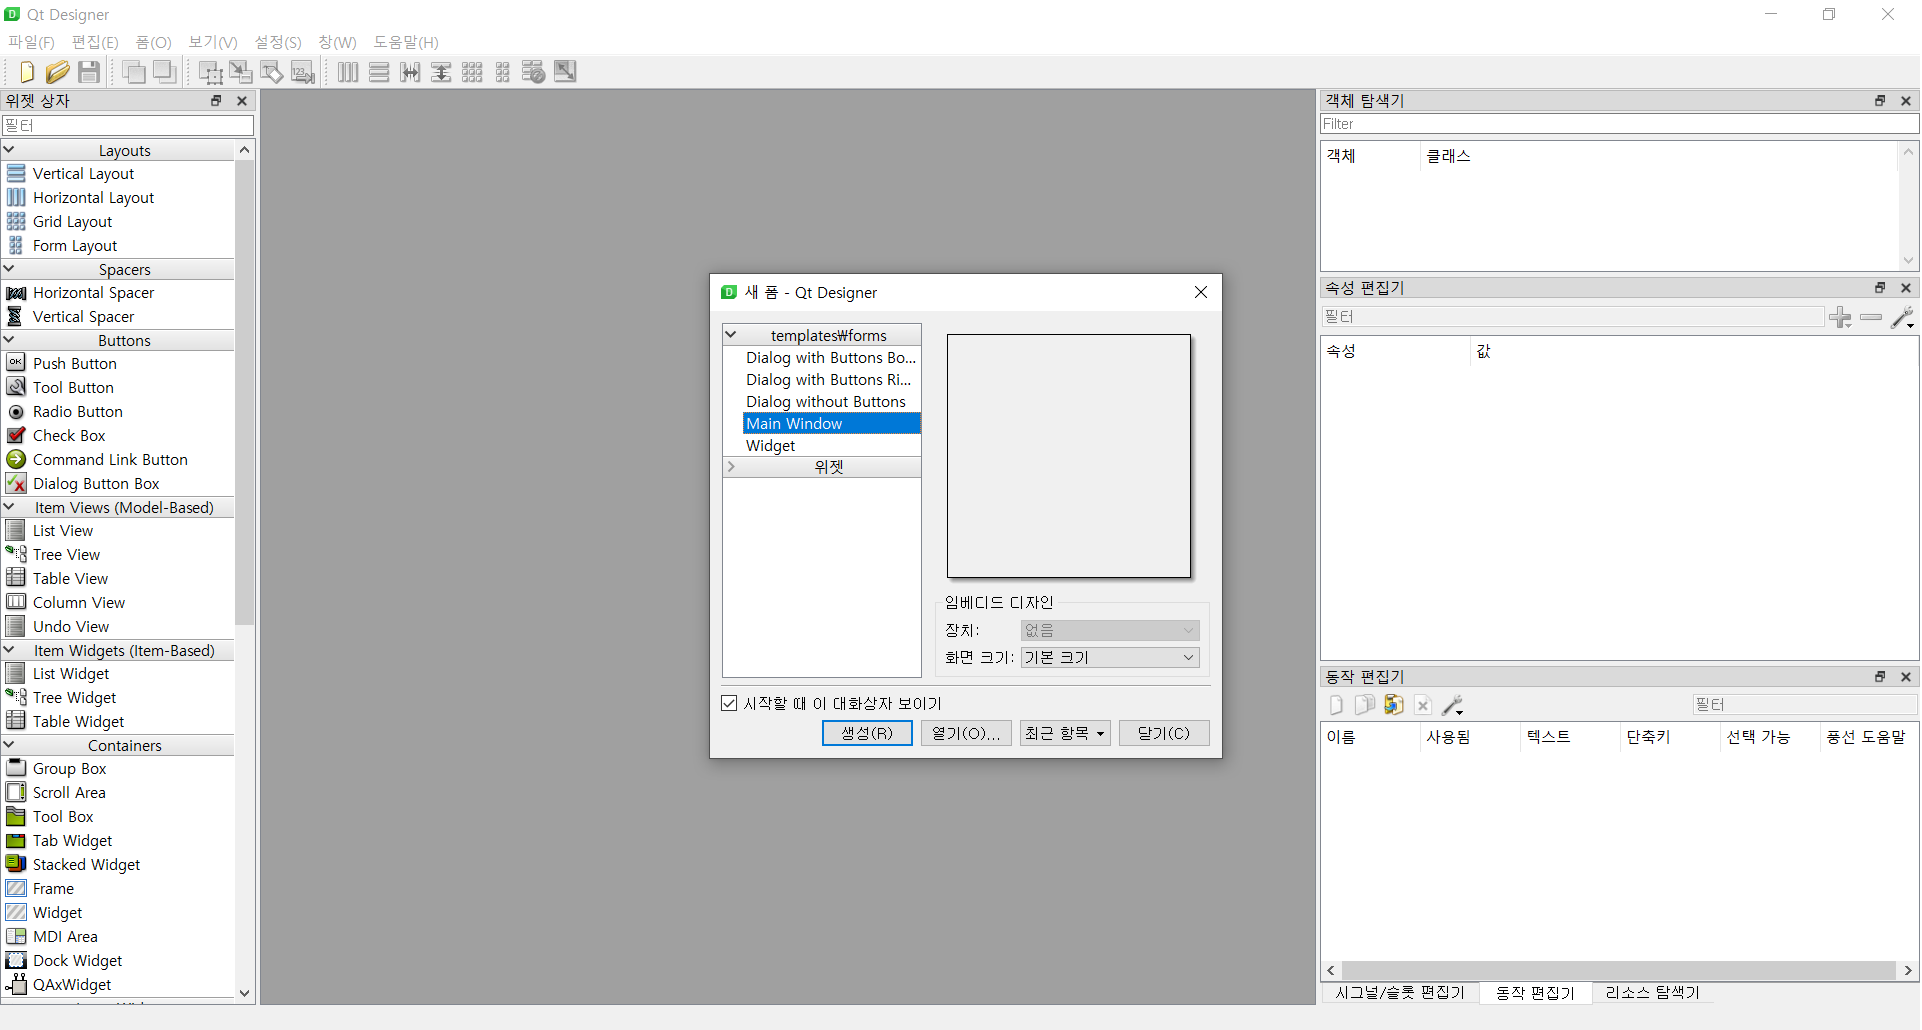The image size is (1922, 1030).
Task: Save the current form via the Save icon
Action: click(89, 71)
